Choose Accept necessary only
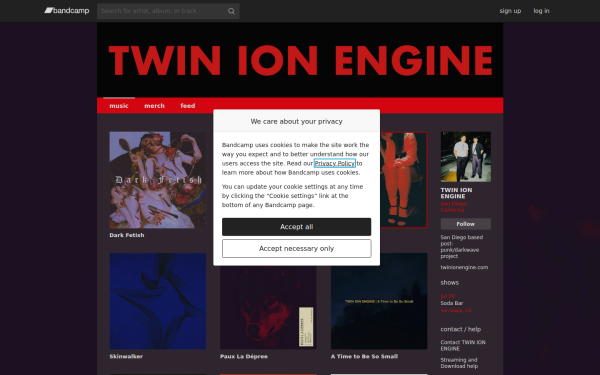This screenshot has width=600, height=375. click(x=297, y=249)
